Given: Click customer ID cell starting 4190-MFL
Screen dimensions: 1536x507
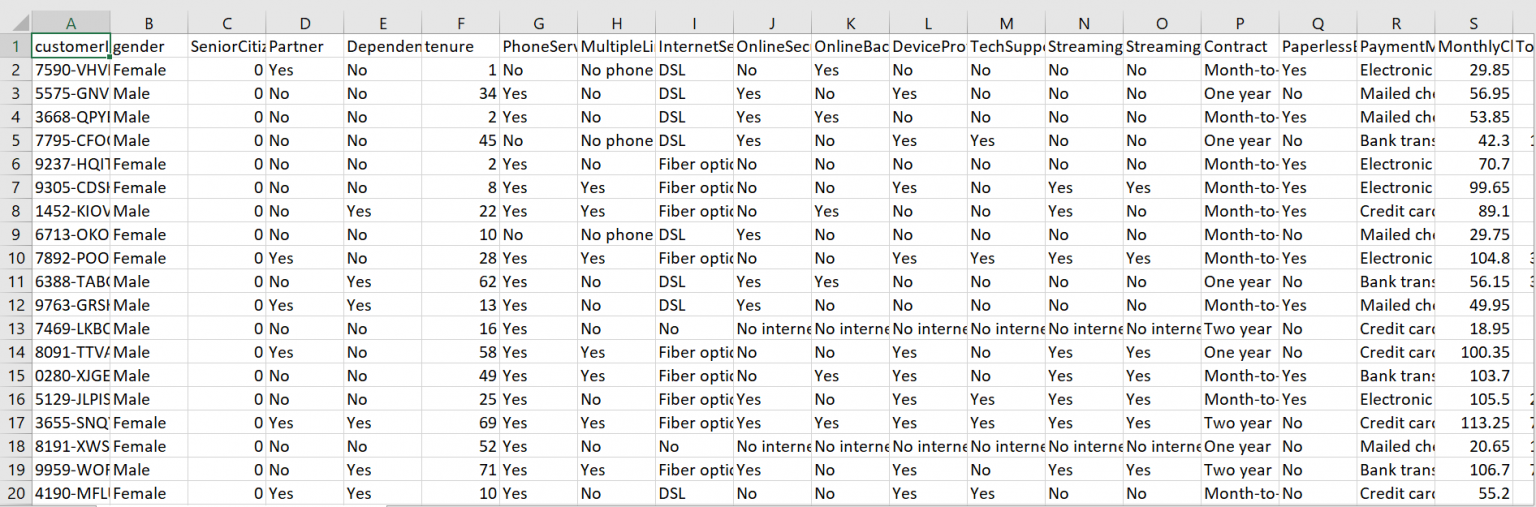Looking at the screenshot, I should point(71,493).
